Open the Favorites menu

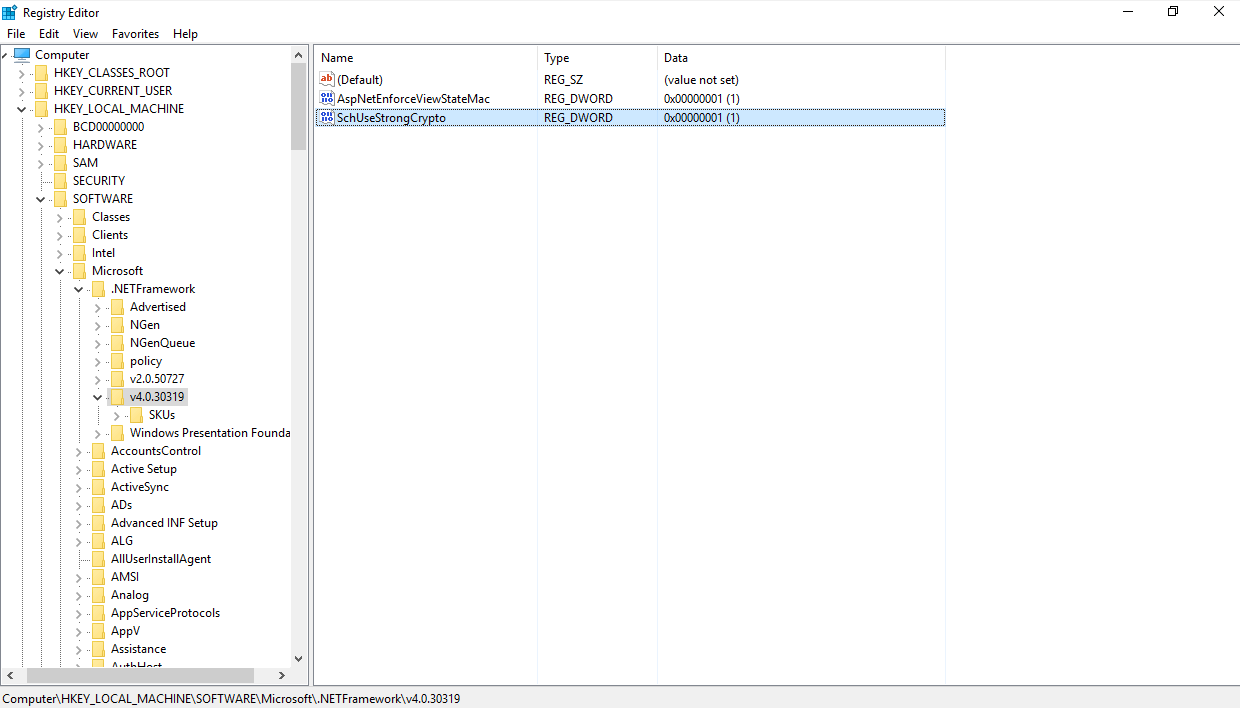(135, 33)
